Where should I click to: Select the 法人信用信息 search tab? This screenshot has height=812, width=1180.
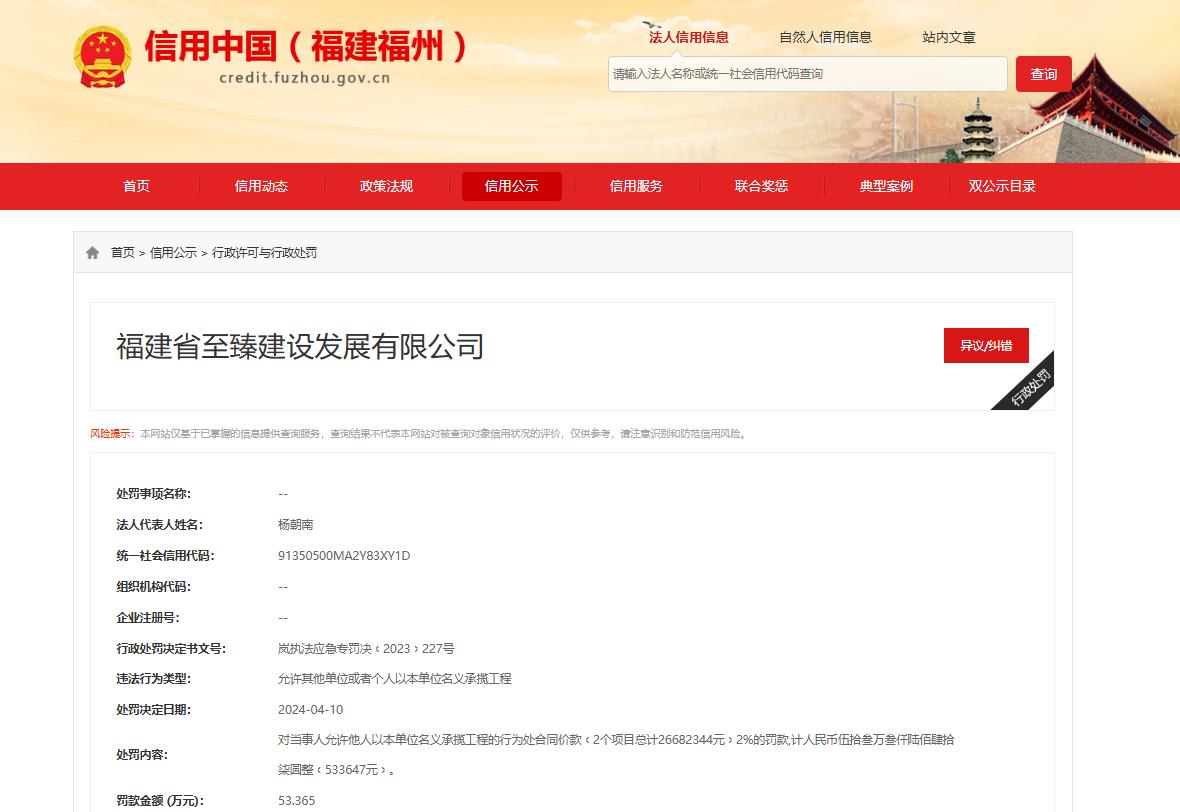689,37
